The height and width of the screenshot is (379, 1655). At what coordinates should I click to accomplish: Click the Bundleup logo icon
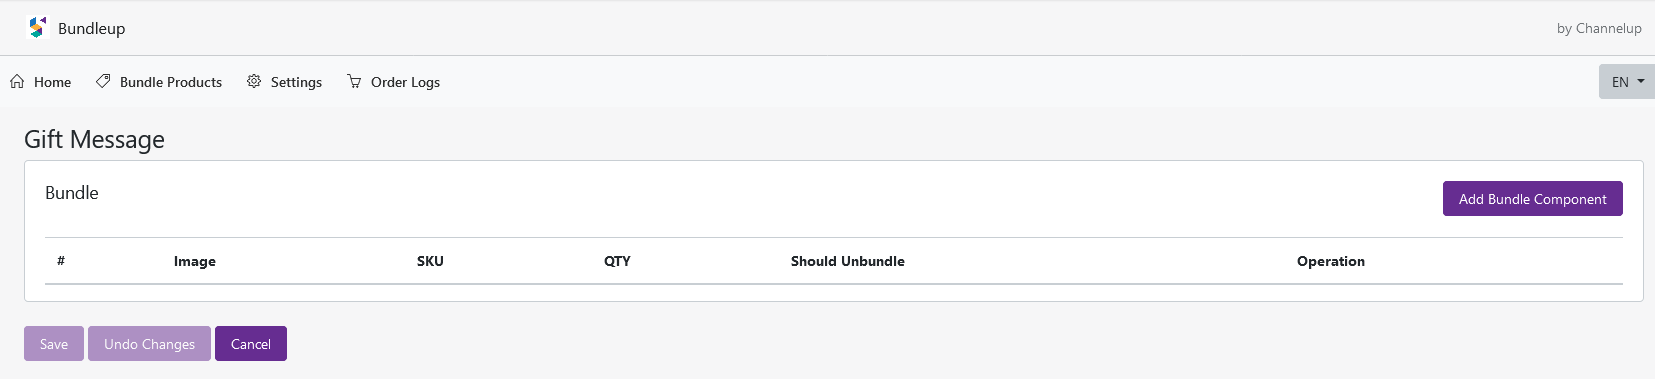click(37, 28)
